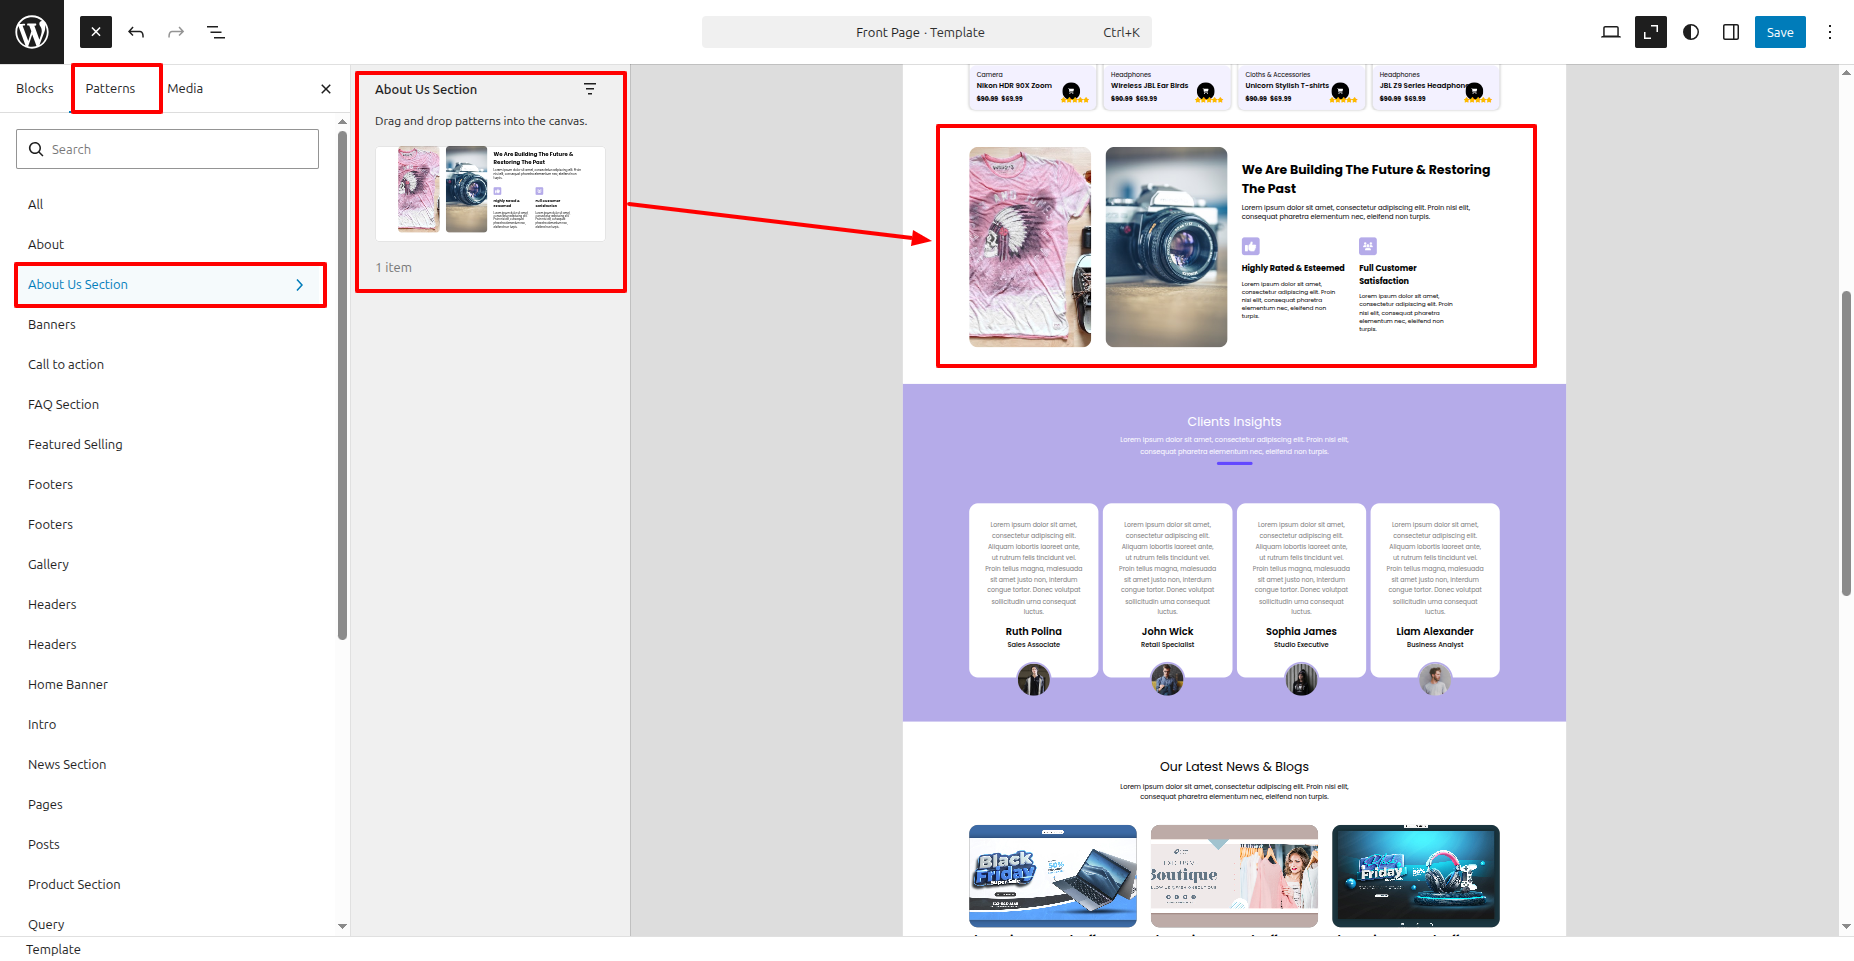Select the About Us pattern thumbnail
This screenshot has height=961, width=1854.
pos(490,193)
